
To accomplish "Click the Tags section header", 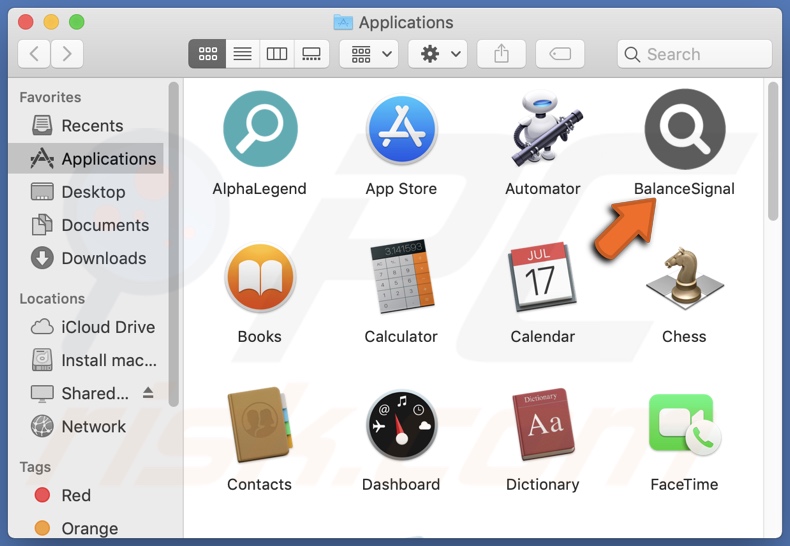I will [x=35, y=467].
